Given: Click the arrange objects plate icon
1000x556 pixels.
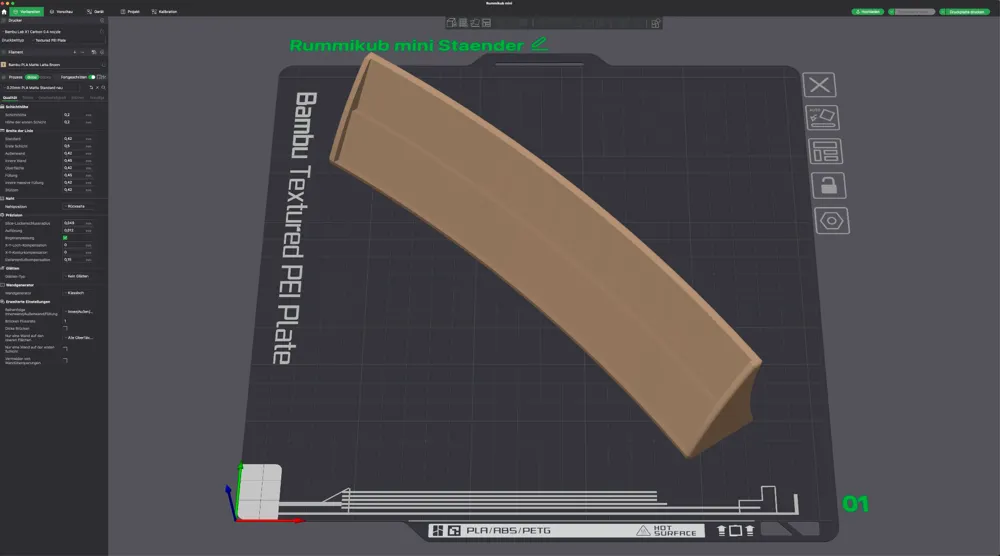Looking at the screenshot, I should [x=825, y=152].
